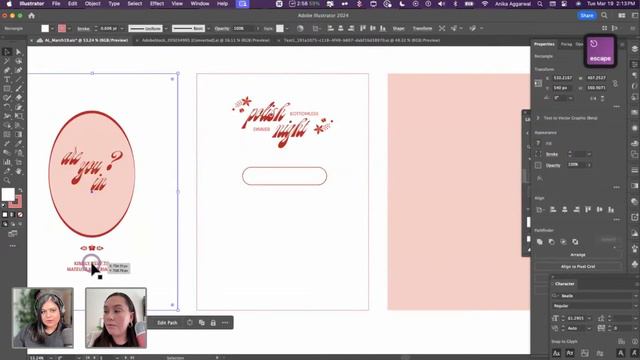
Task: Click the Pathfinder Minus Front icon
Action: point(551,242)
